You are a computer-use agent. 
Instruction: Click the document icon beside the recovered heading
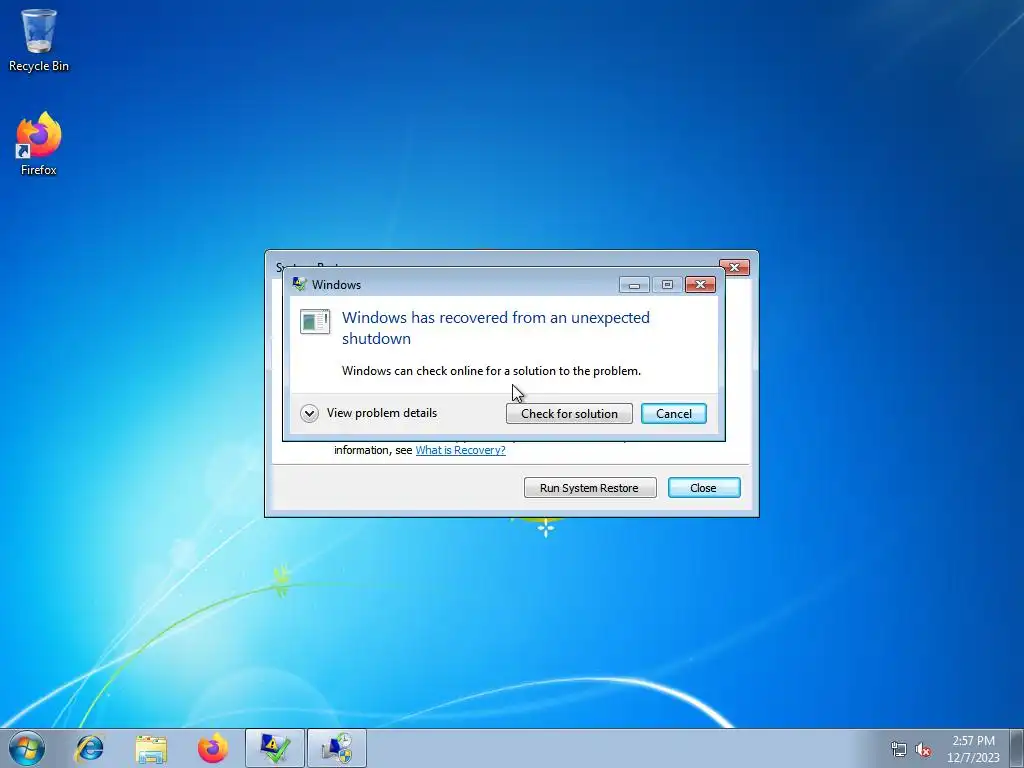click(315, 321)
